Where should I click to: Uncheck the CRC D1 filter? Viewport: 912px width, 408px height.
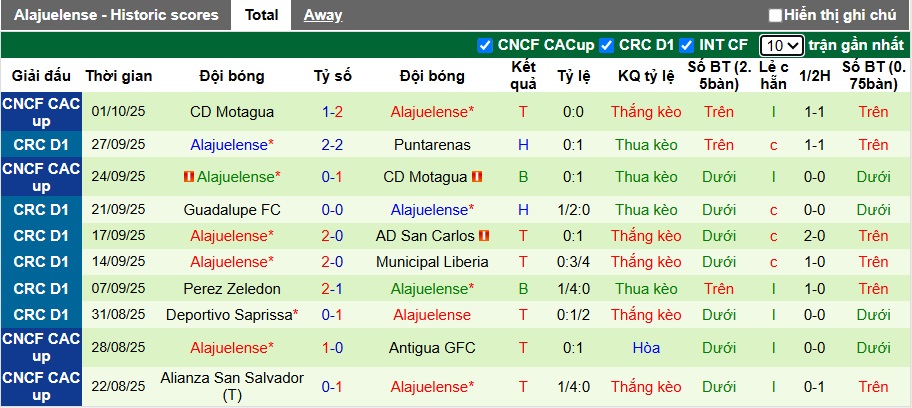607,45
